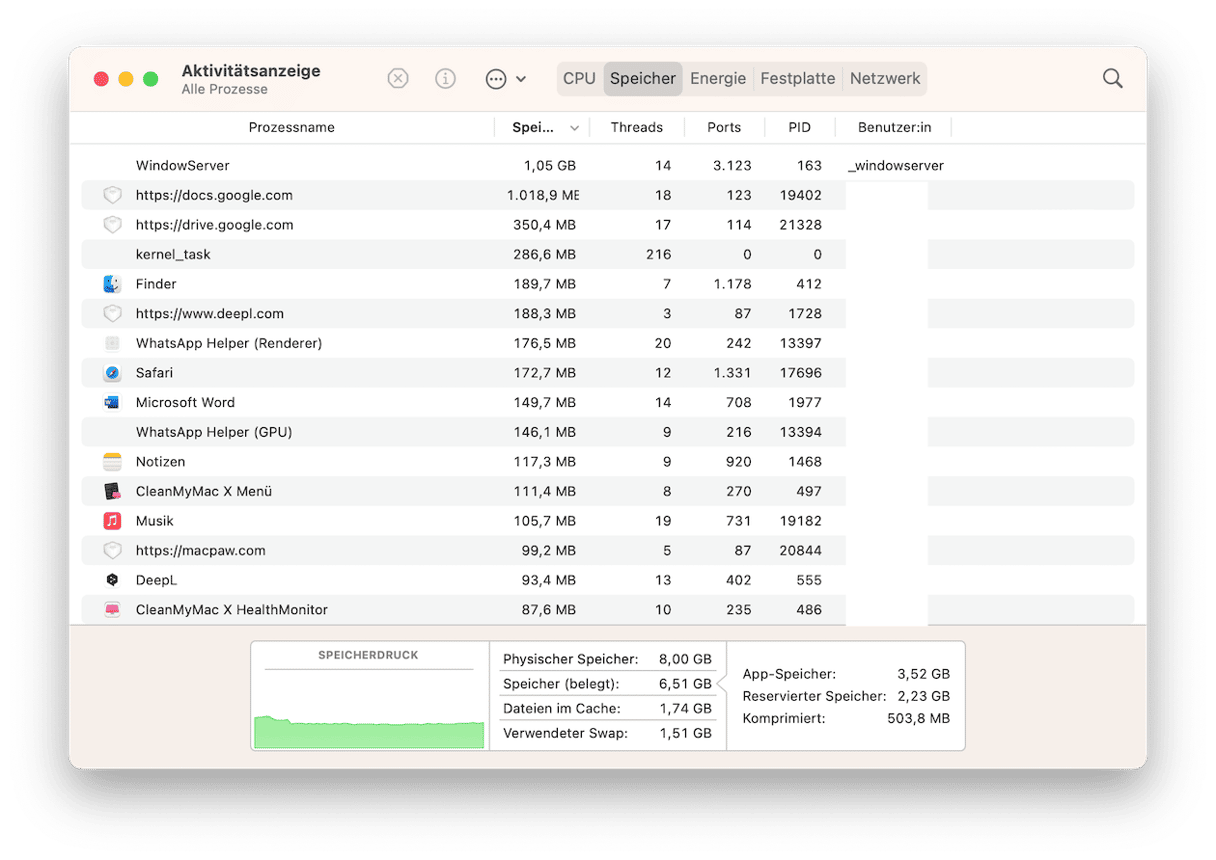1216x860 pixels.
Task: Sort by the PID column header
Action: click(x=799, y=128)
